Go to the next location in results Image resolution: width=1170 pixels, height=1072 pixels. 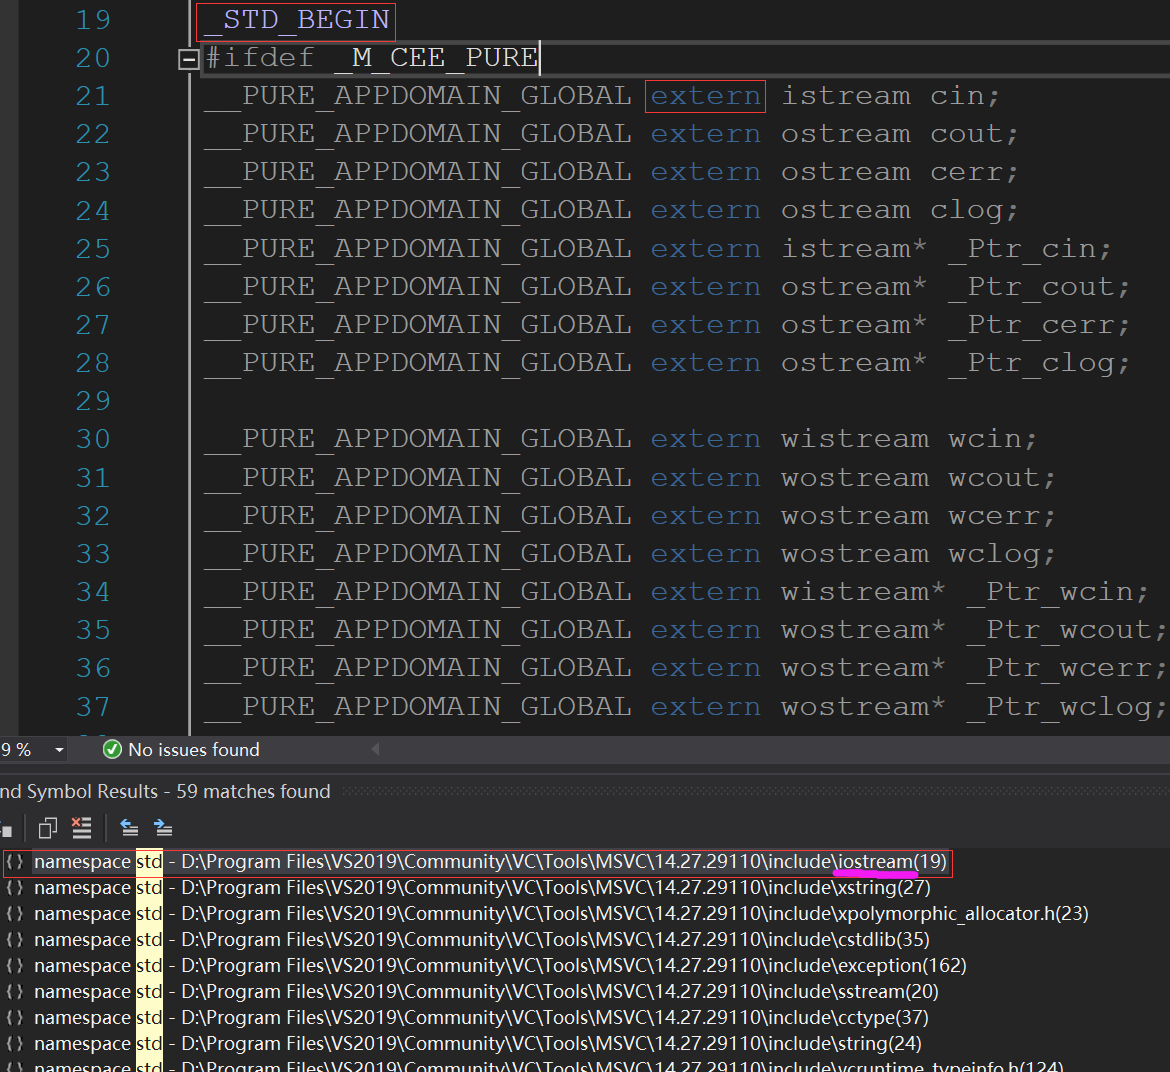163,827
